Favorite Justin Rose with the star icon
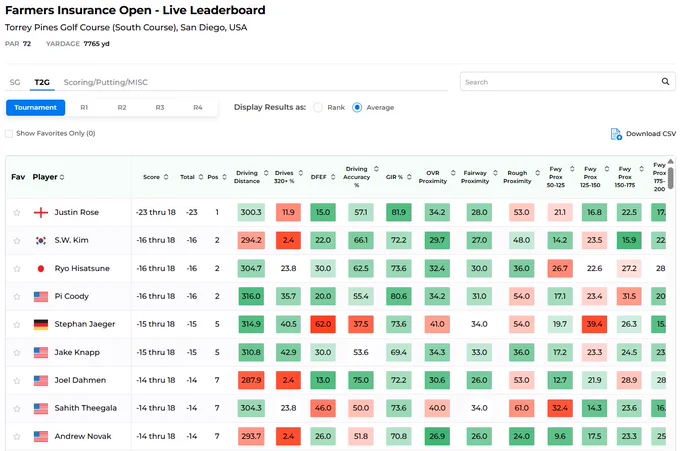680x451 pixels. point(16,212)
